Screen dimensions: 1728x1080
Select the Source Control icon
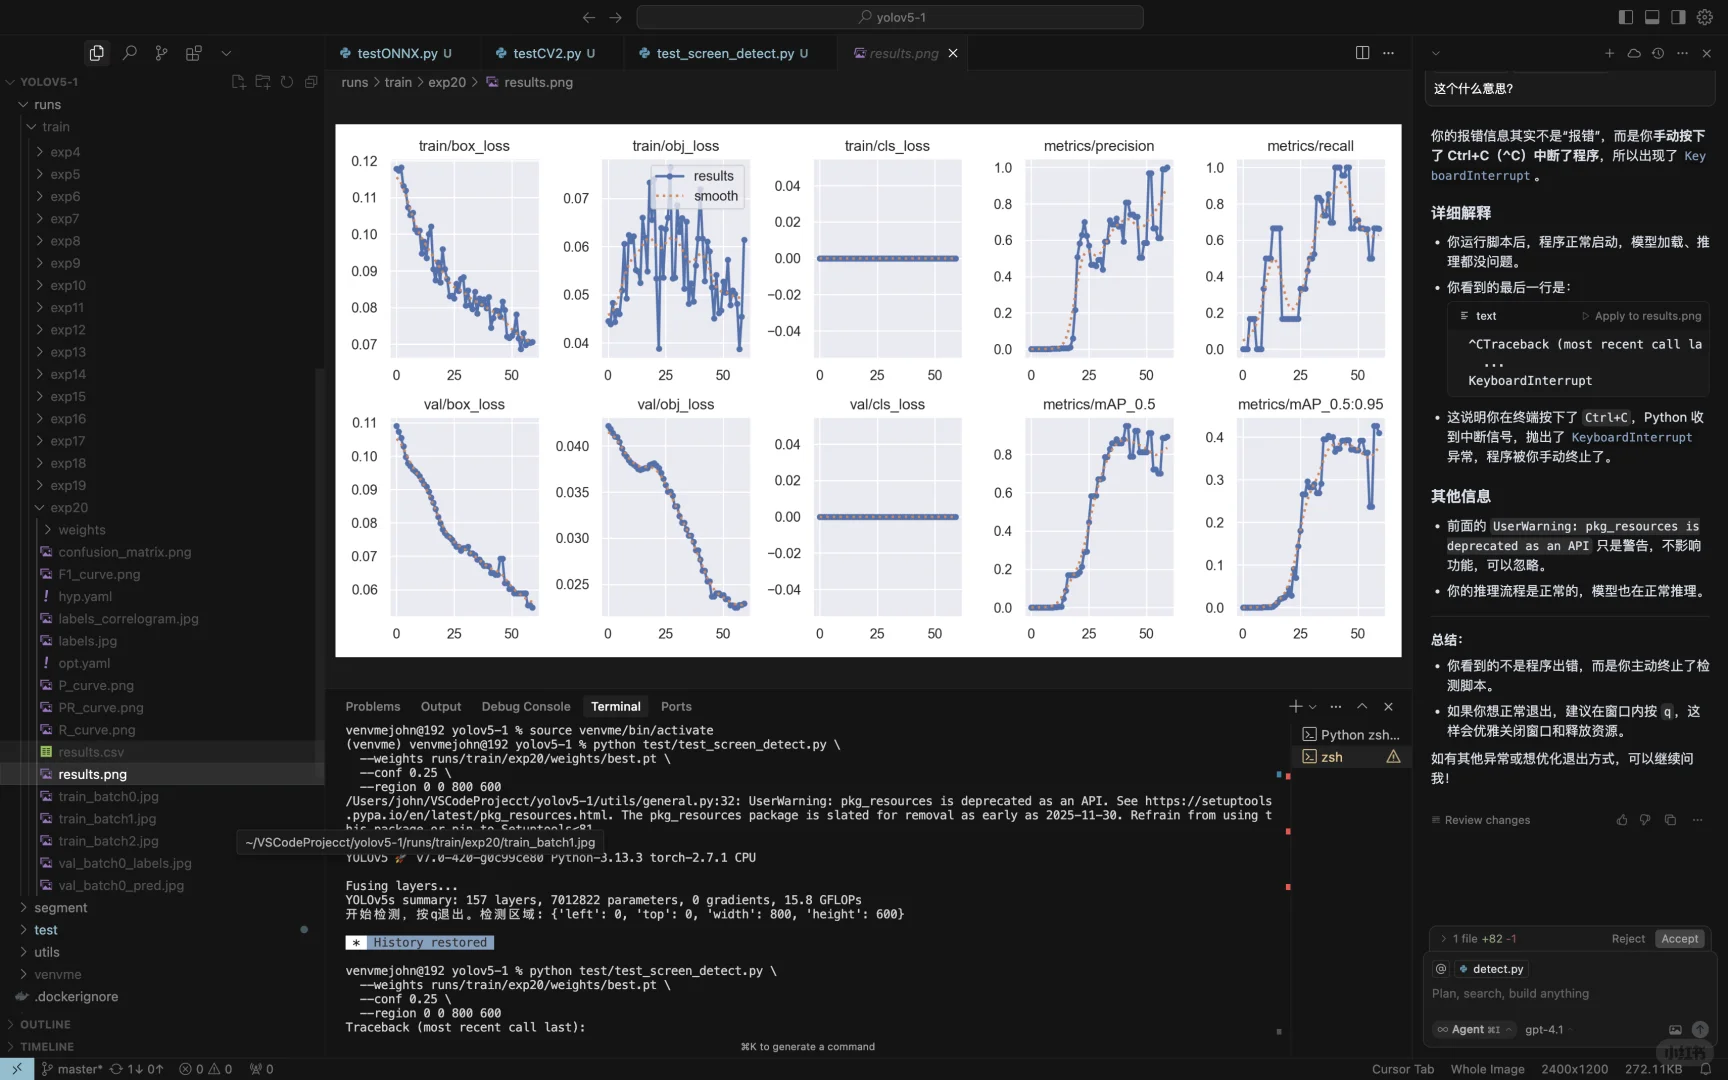click(161, 52)
